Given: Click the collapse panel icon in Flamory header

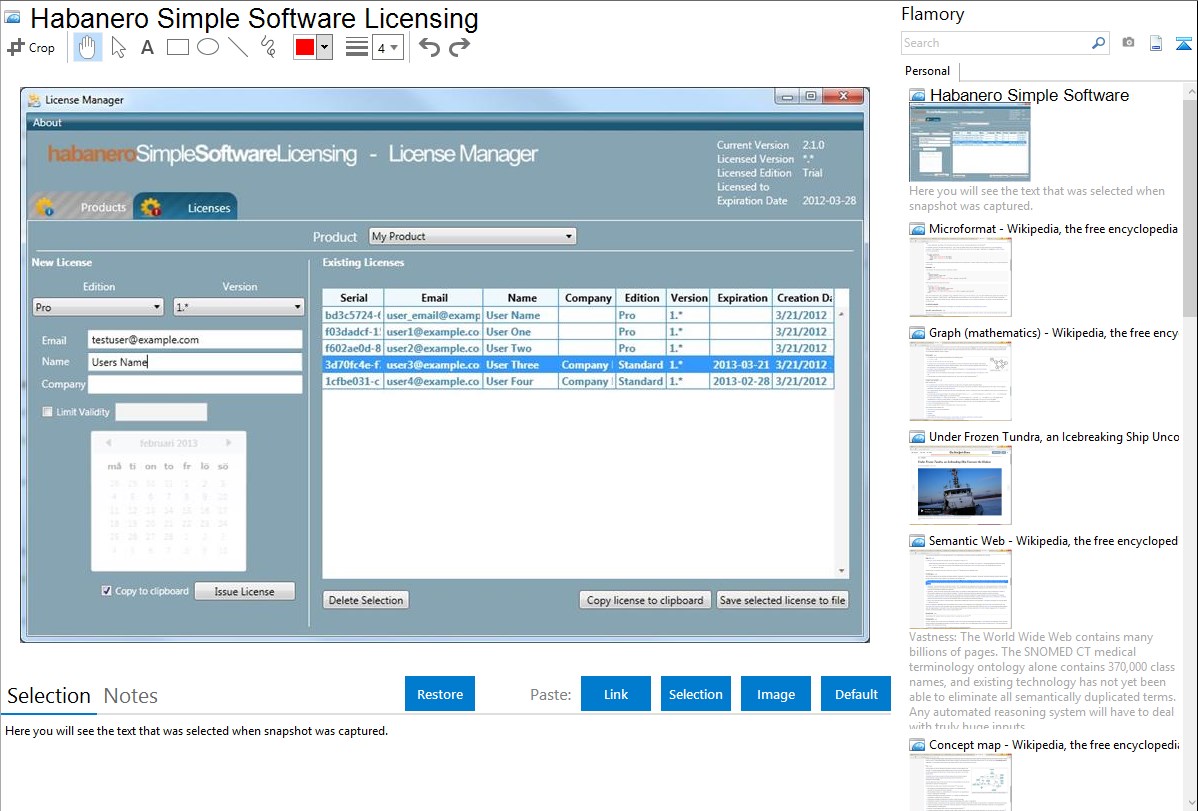Looking at the screenshot, I should click(1183, 43).
